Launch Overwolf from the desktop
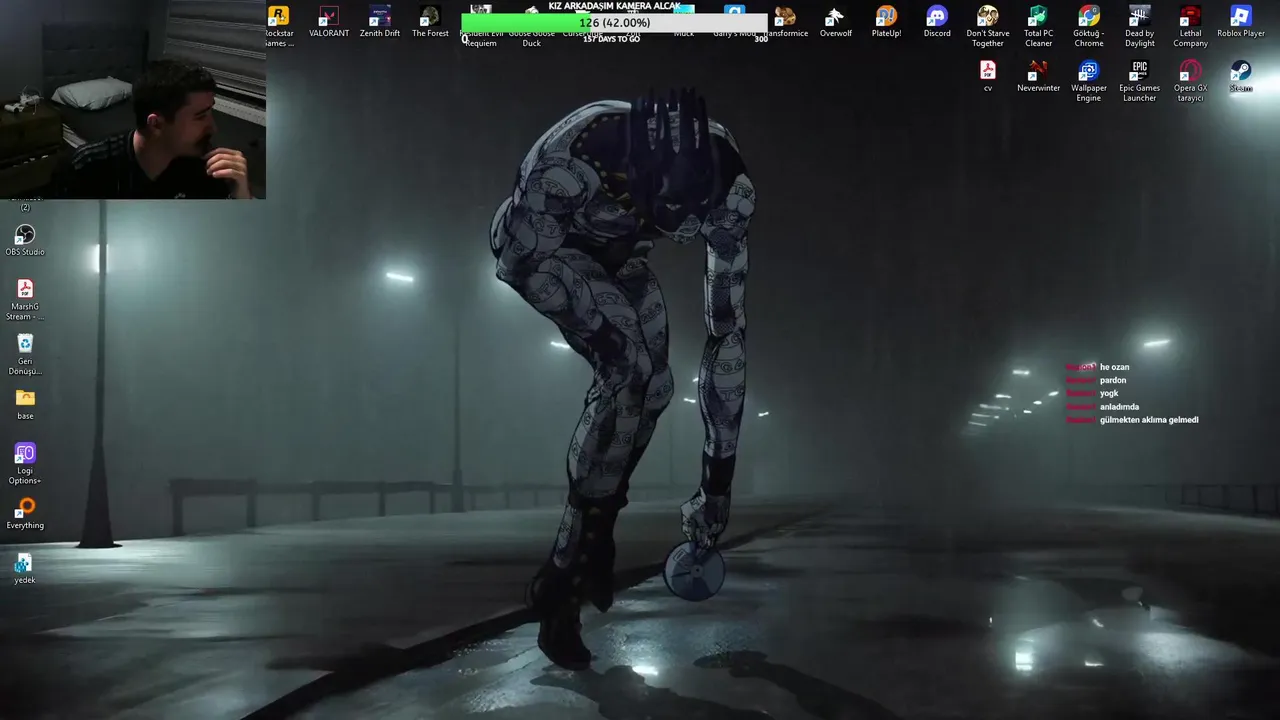Viewport: 1280px width, 720px height. [836, 22]
